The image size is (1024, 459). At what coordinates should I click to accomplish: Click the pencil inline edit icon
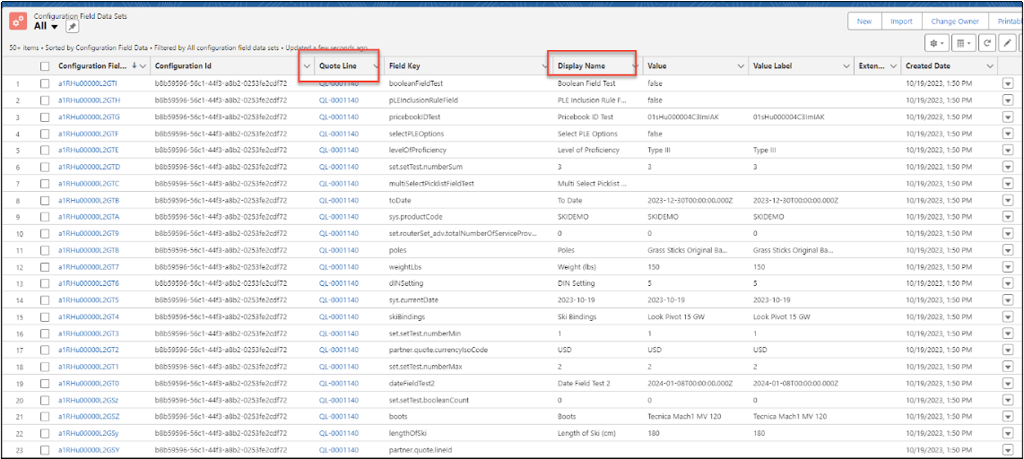[x=1007, y=42]
